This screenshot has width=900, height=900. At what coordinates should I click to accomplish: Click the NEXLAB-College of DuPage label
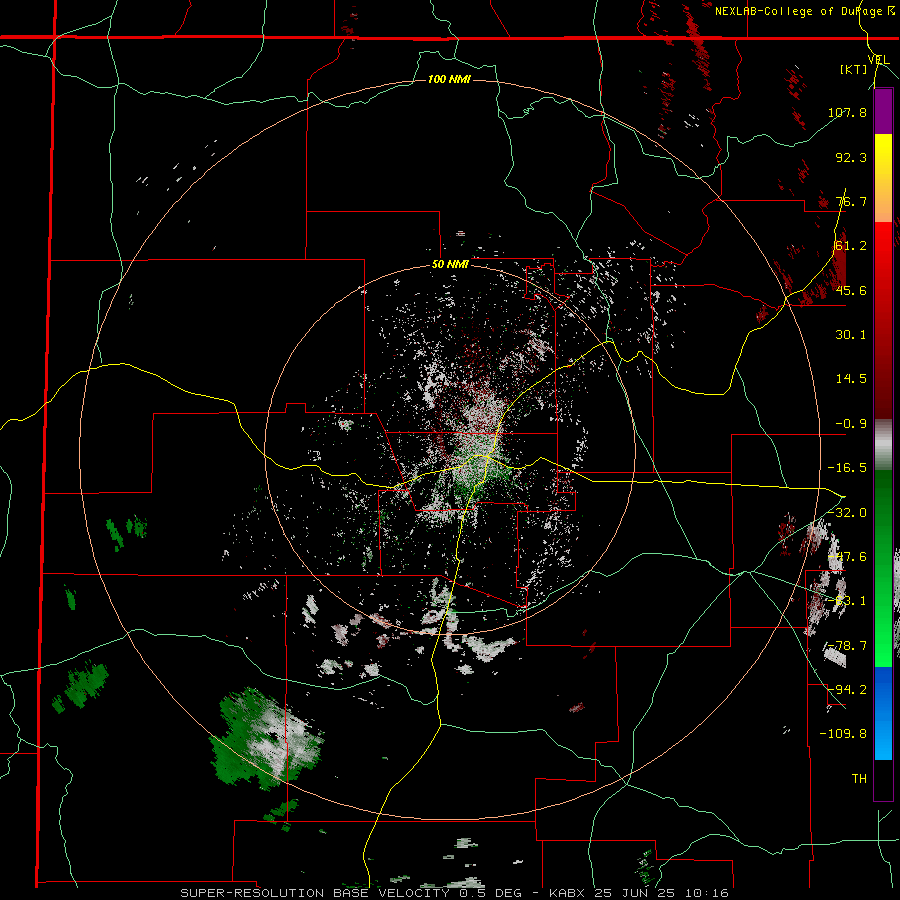[806, 11]
